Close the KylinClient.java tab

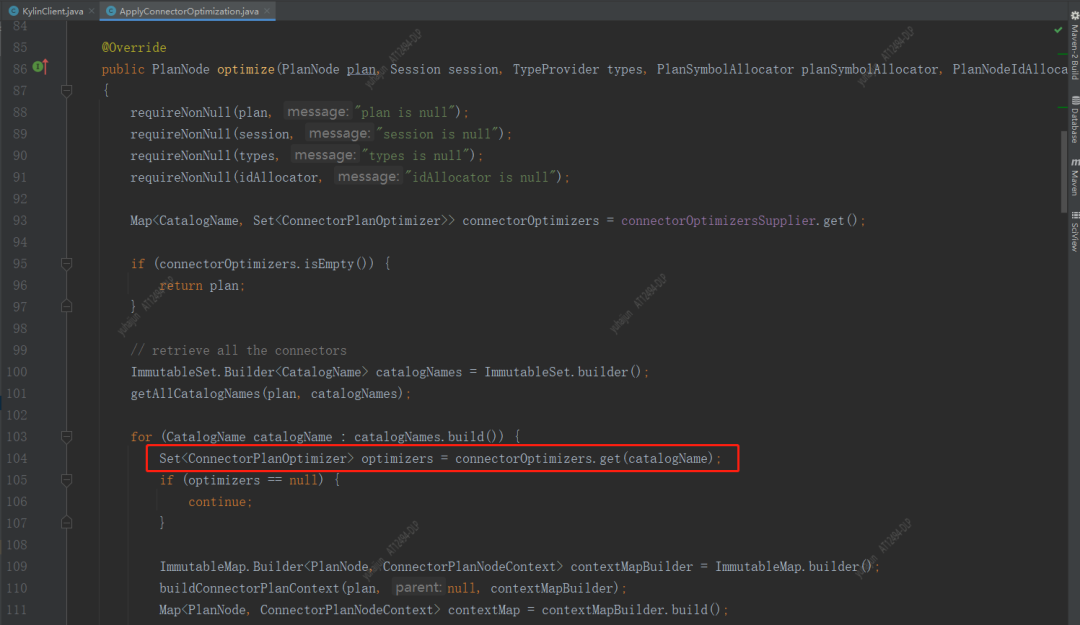click(x=92, y=11)
